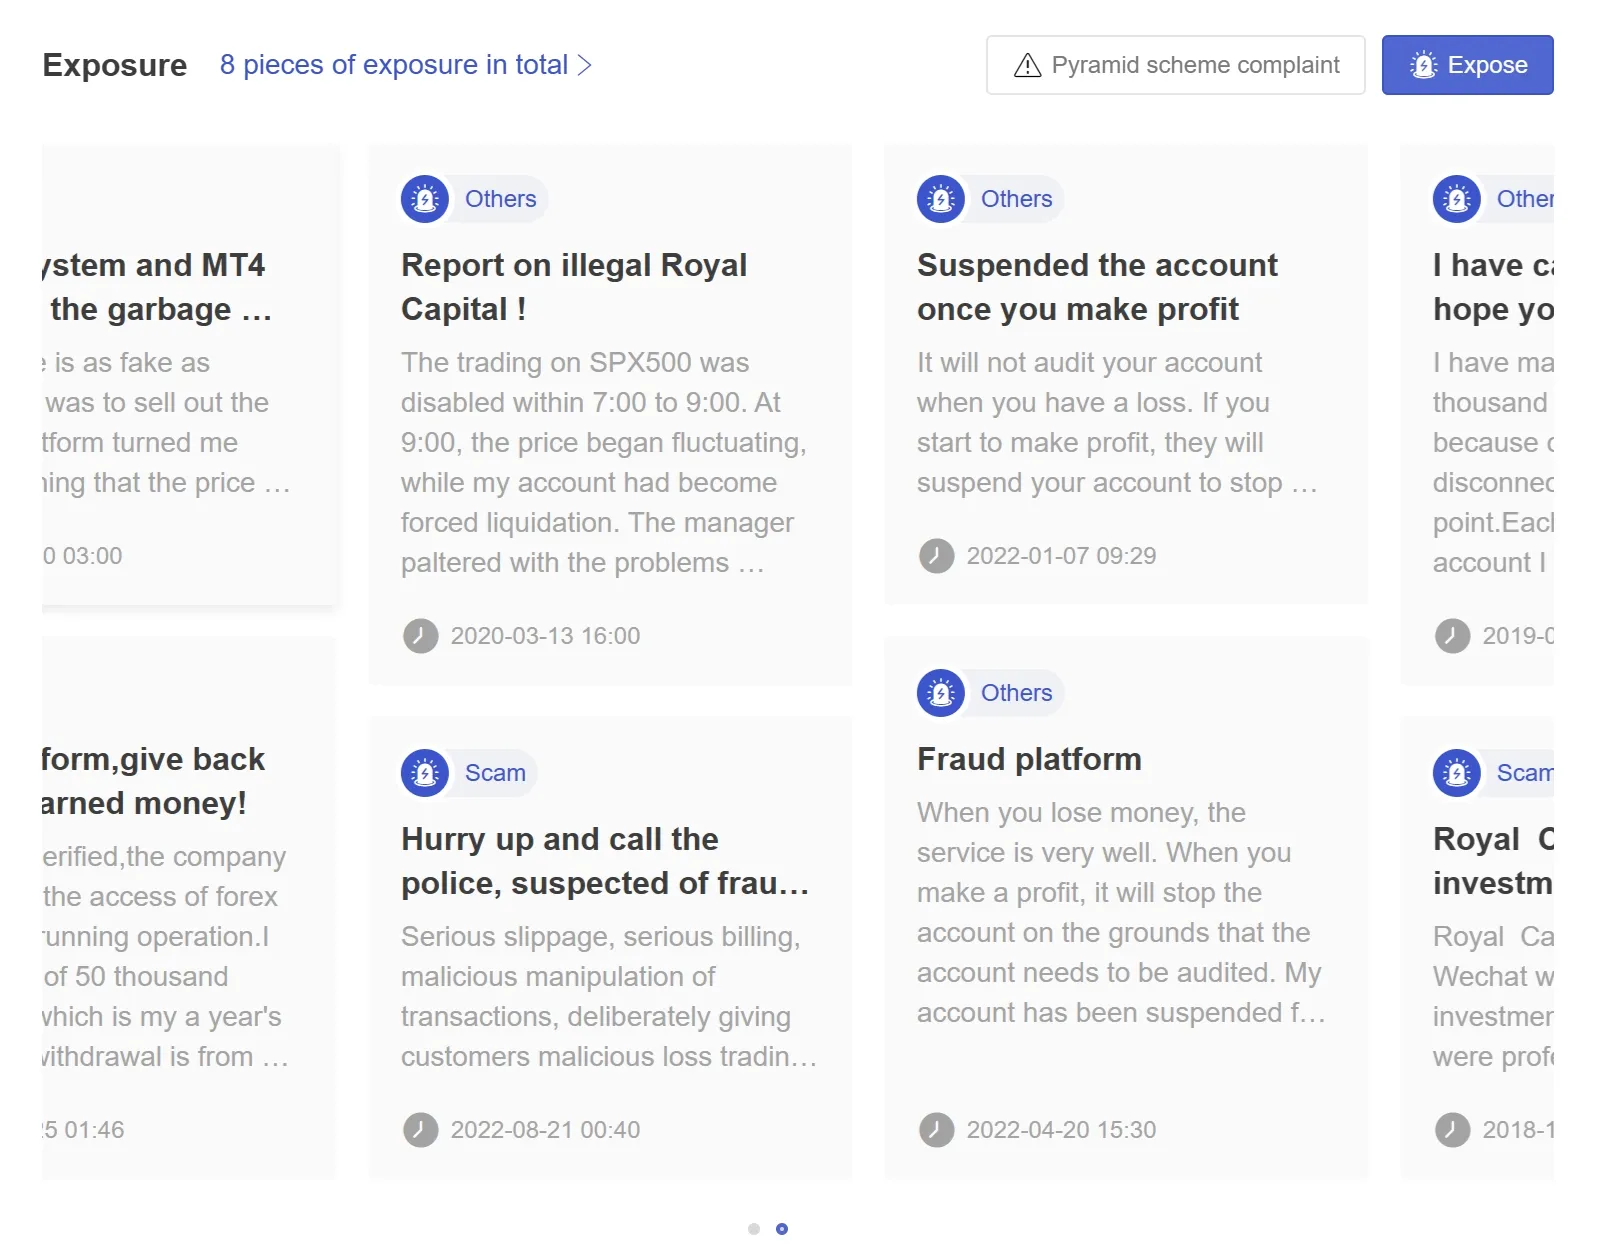This screenshot has height=1248, width=1600.
Task: Open the 8 pieces of exposure in total link
Action: (x=406, y=65)
